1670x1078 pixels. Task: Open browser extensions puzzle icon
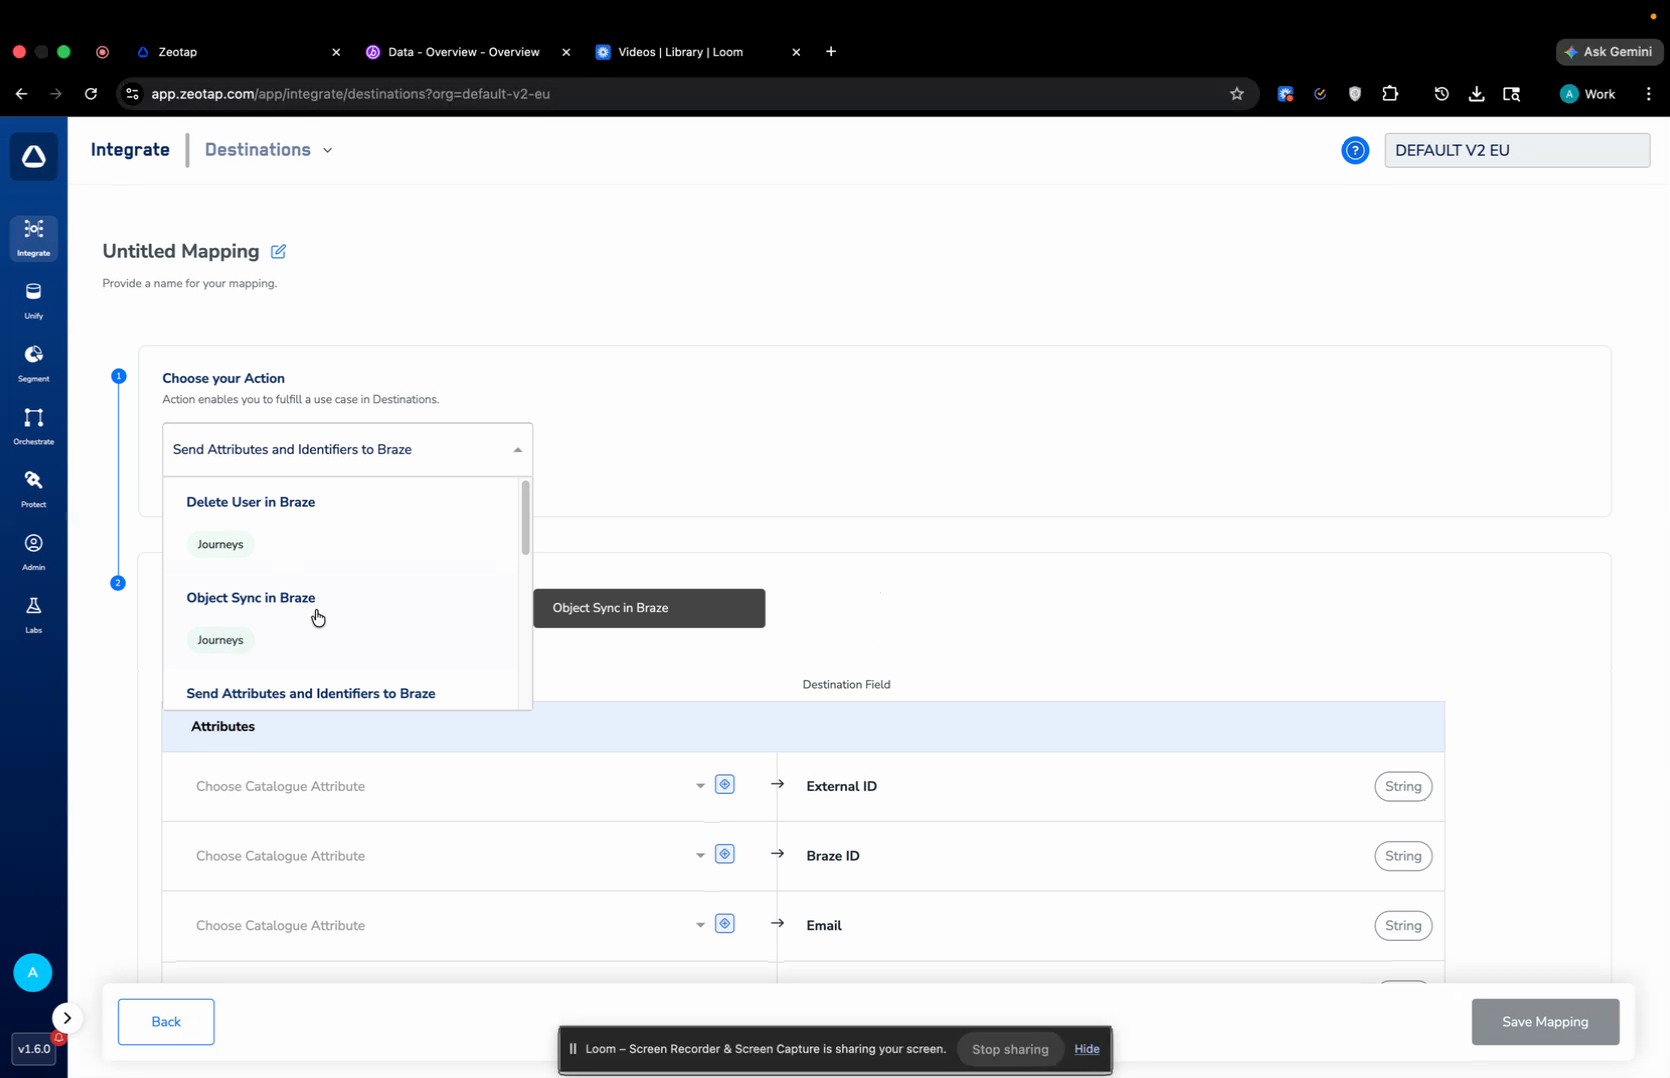point(1390,94)
